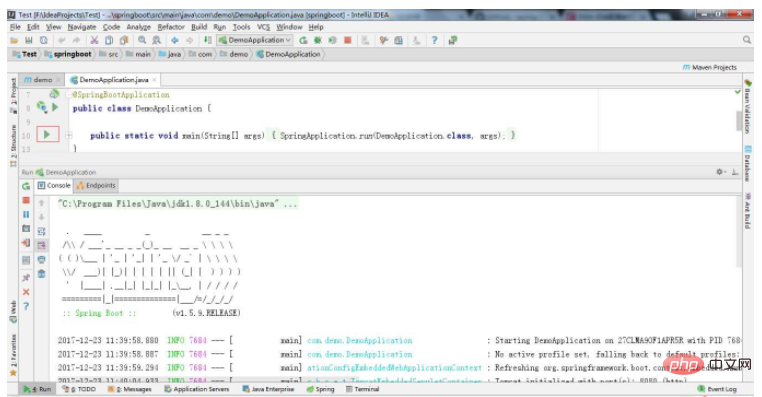762x397 pixels.
Task: Click the Find magnifier toolbar icon
Action: [x=142, y=40]
